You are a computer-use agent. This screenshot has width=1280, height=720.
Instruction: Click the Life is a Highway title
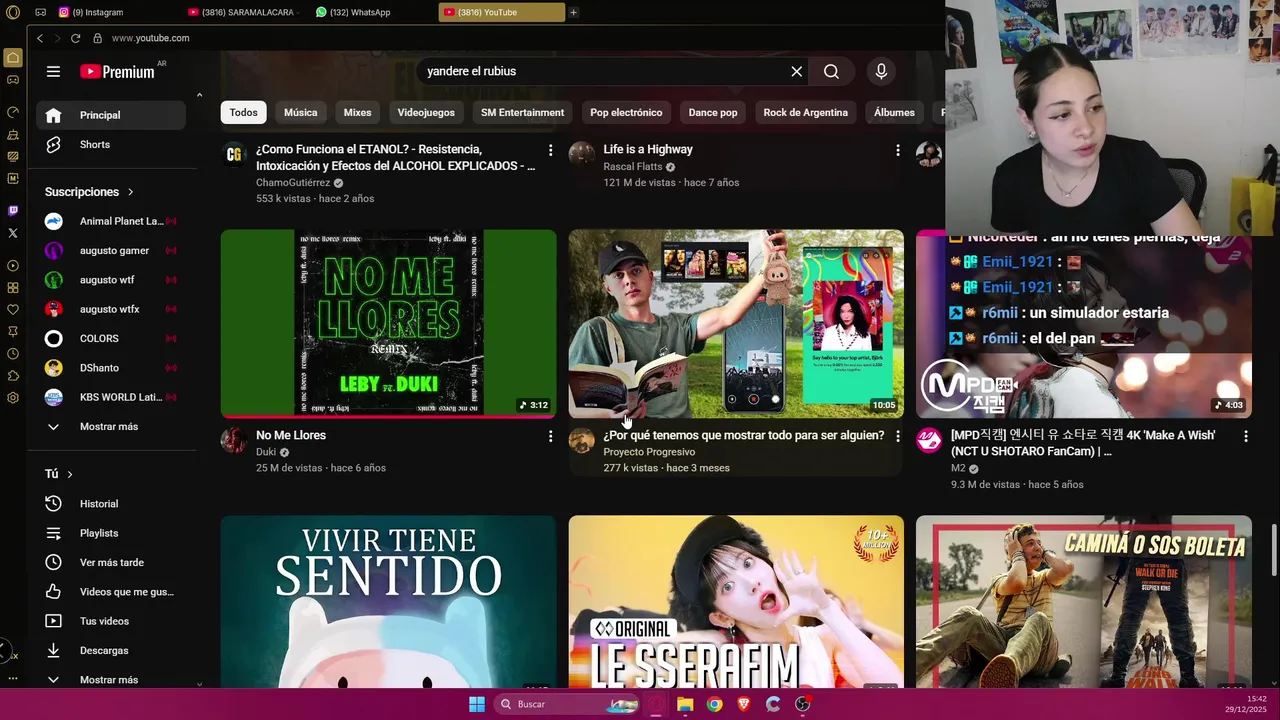648,150
